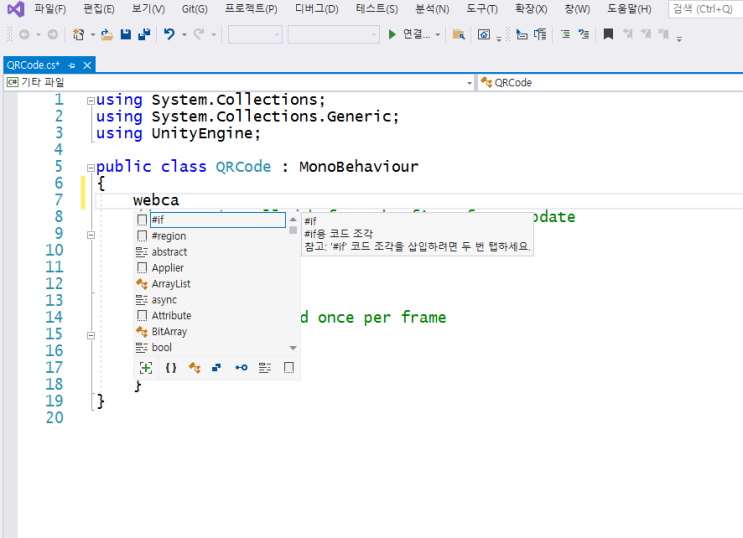
Task: Open the 도움말(H) menu
Action: (629, 9)
